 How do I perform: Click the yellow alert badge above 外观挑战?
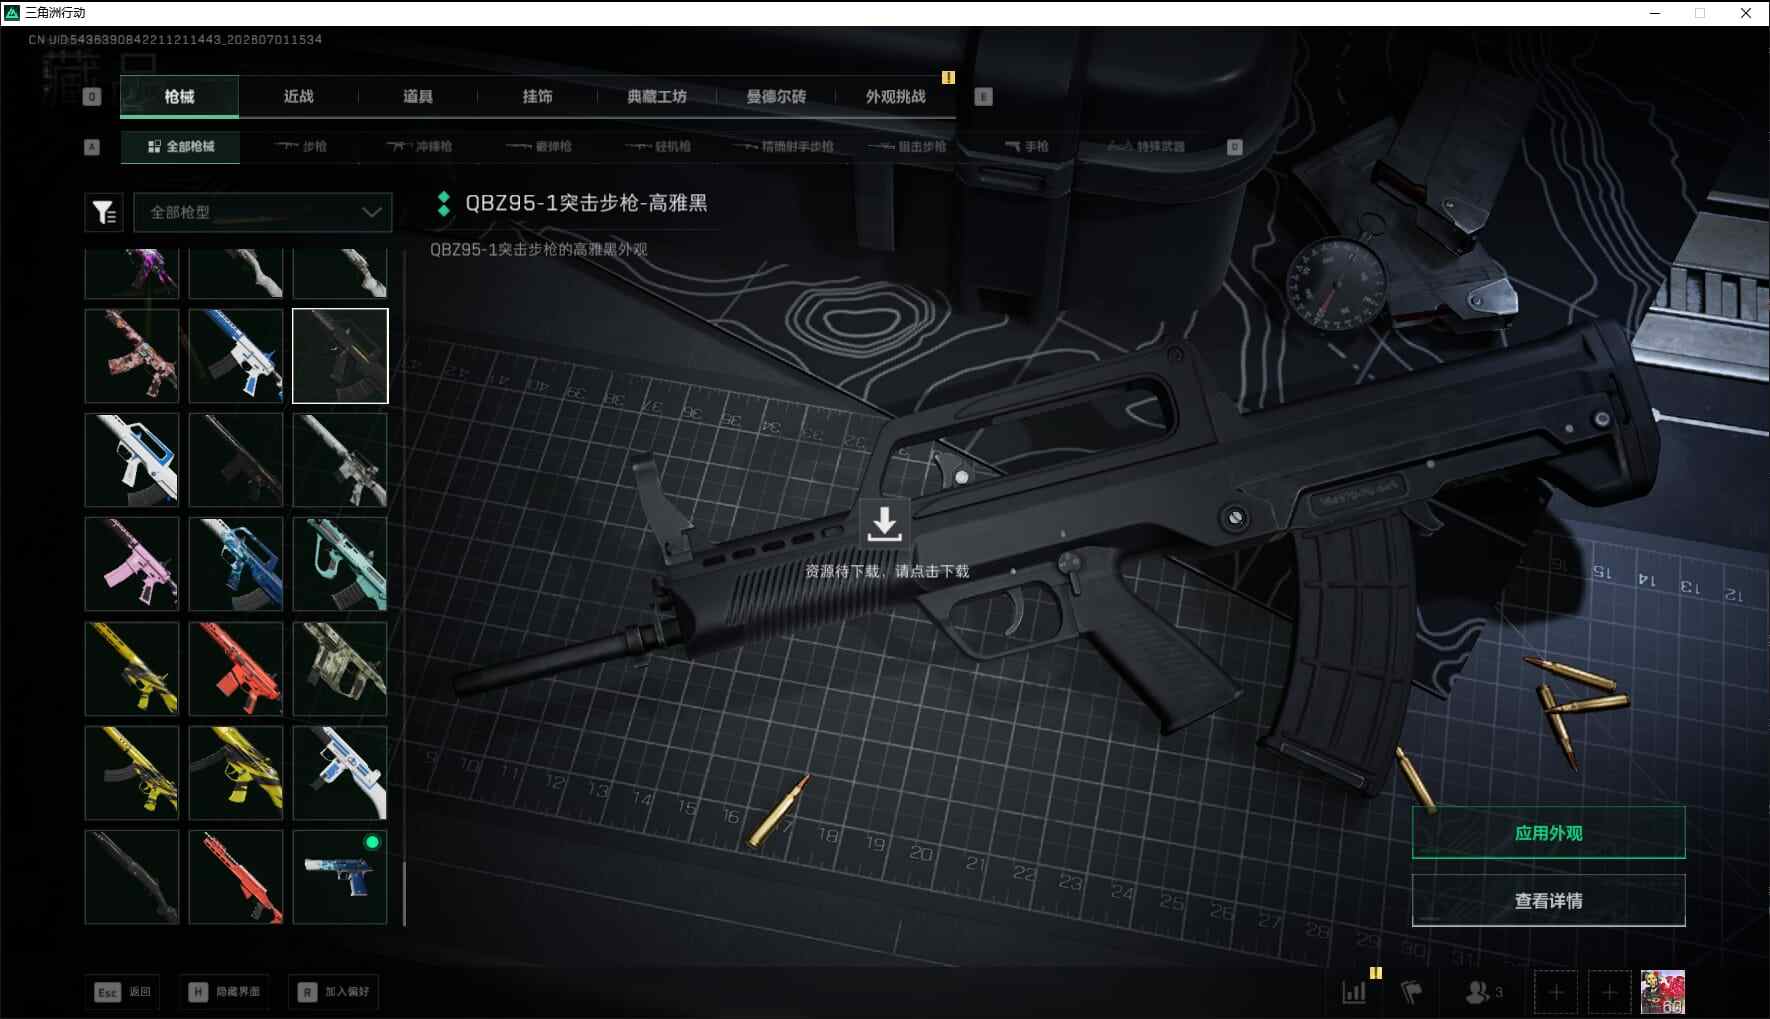point(948,77)
